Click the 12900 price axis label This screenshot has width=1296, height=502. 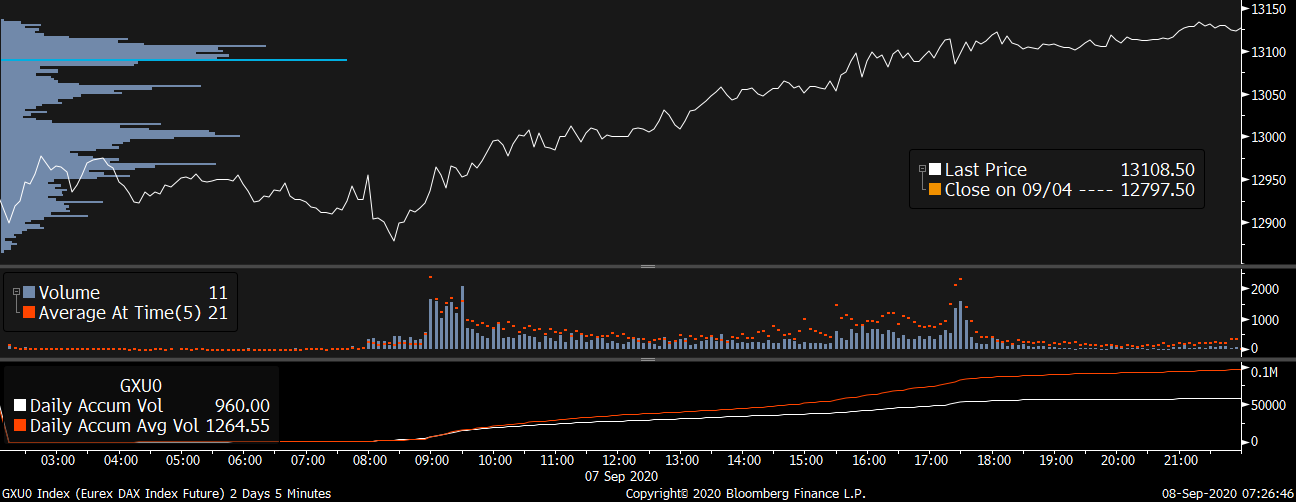tap(1268, 224)
